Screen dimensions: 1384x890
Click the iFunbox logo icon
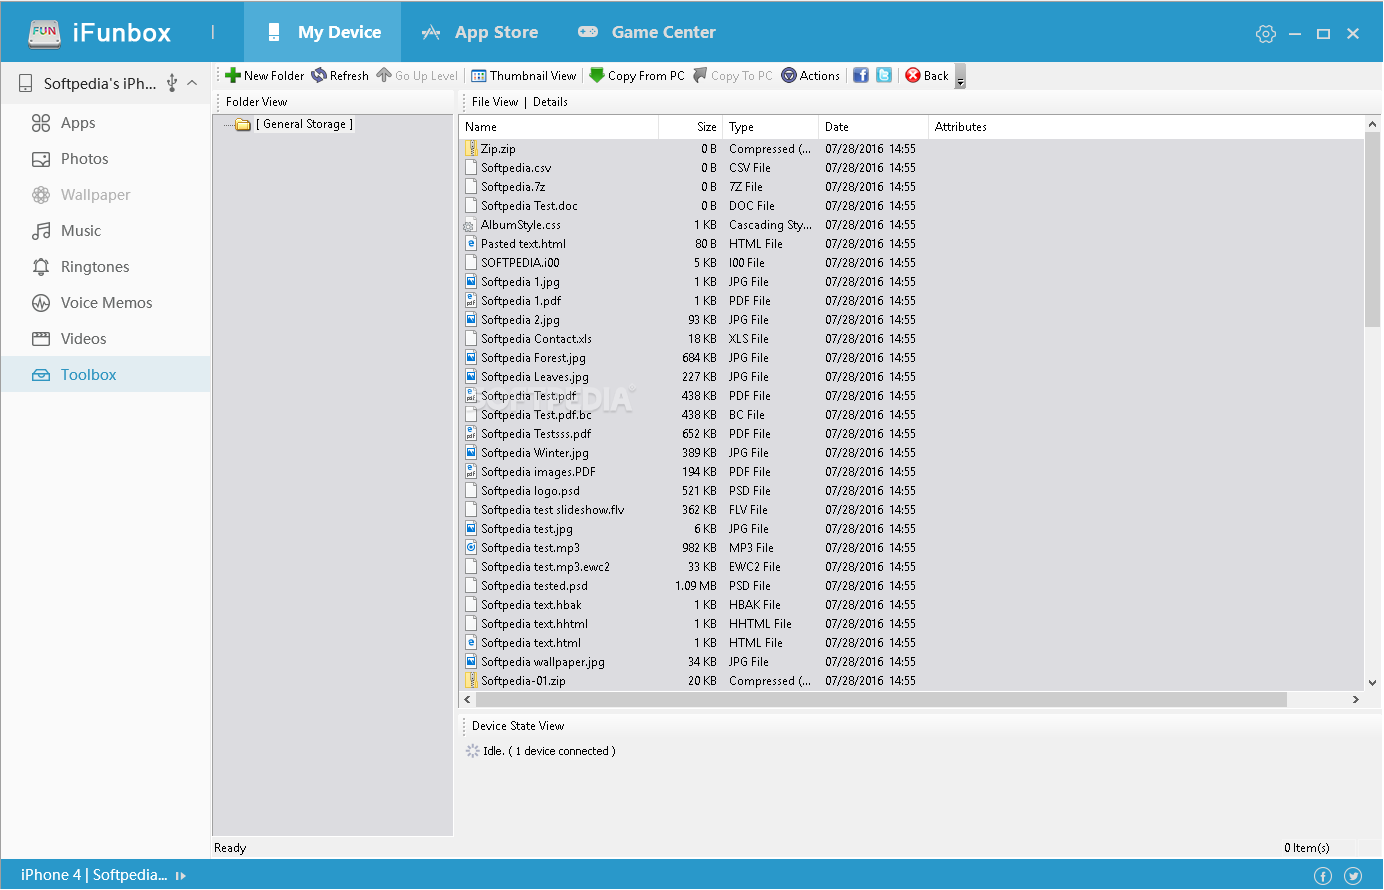pos(45,33)
